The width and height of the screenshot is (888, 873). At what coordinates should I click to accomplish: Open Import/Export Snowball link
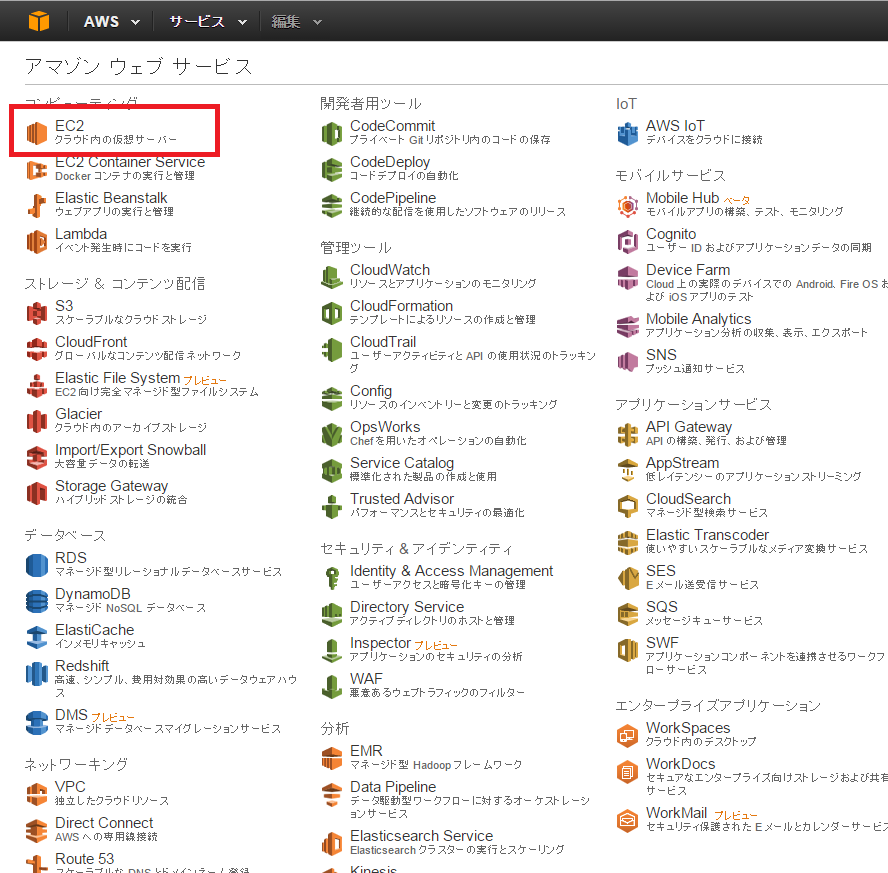[130, 450]
